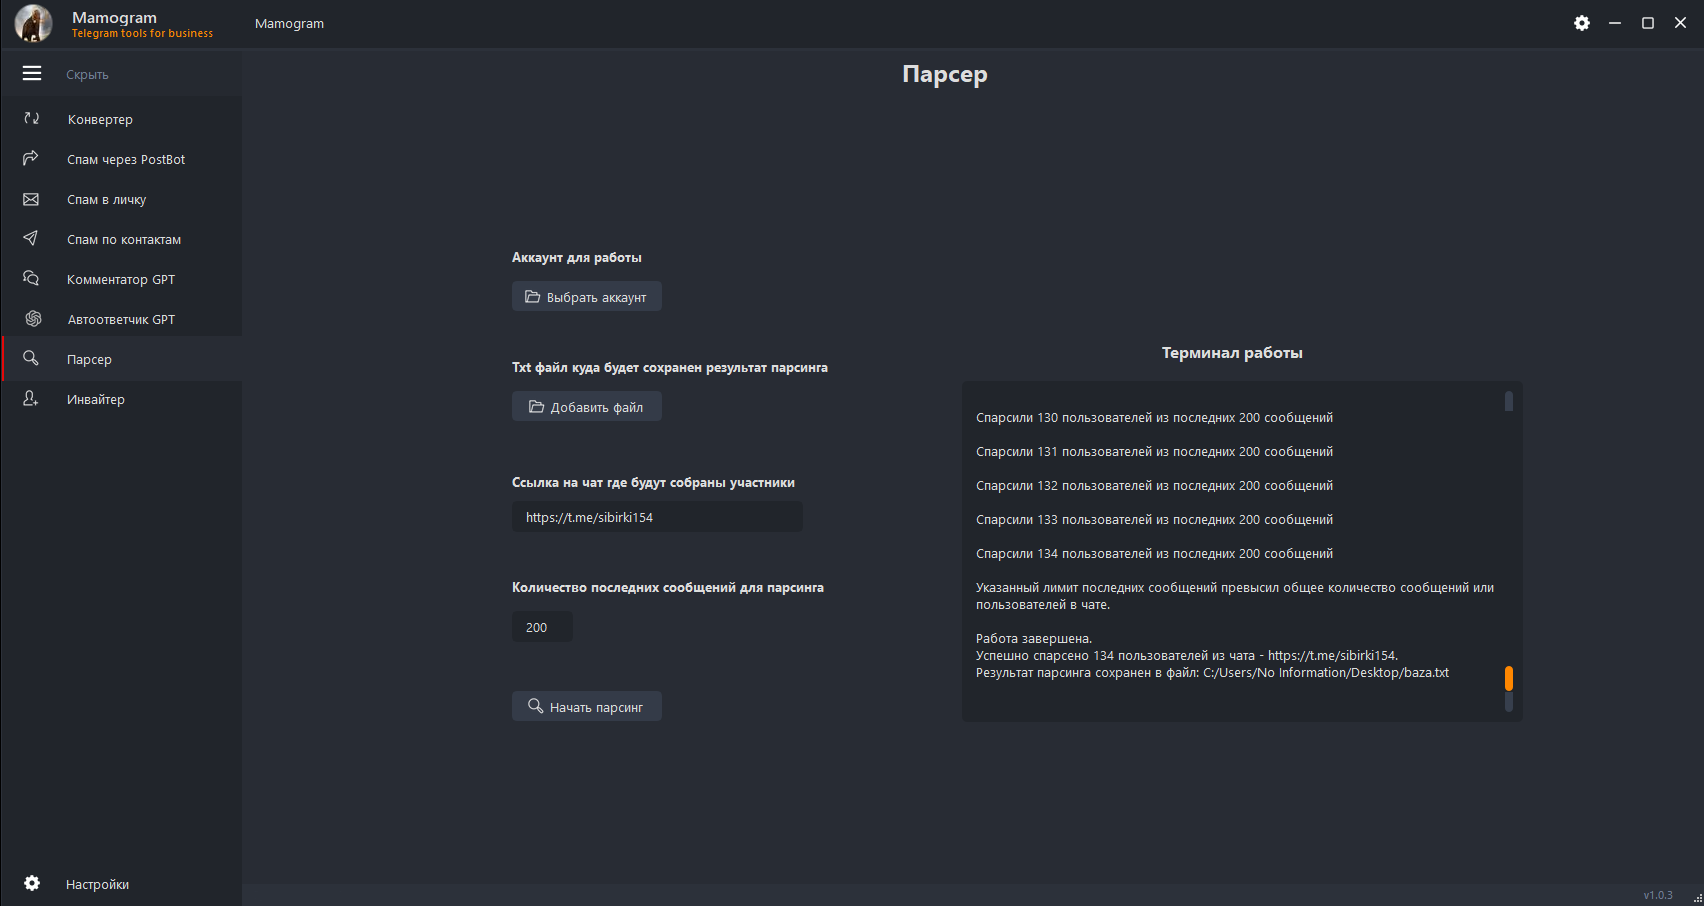Maximize the Mamogram window
1704x906 pixels.
1648,23
